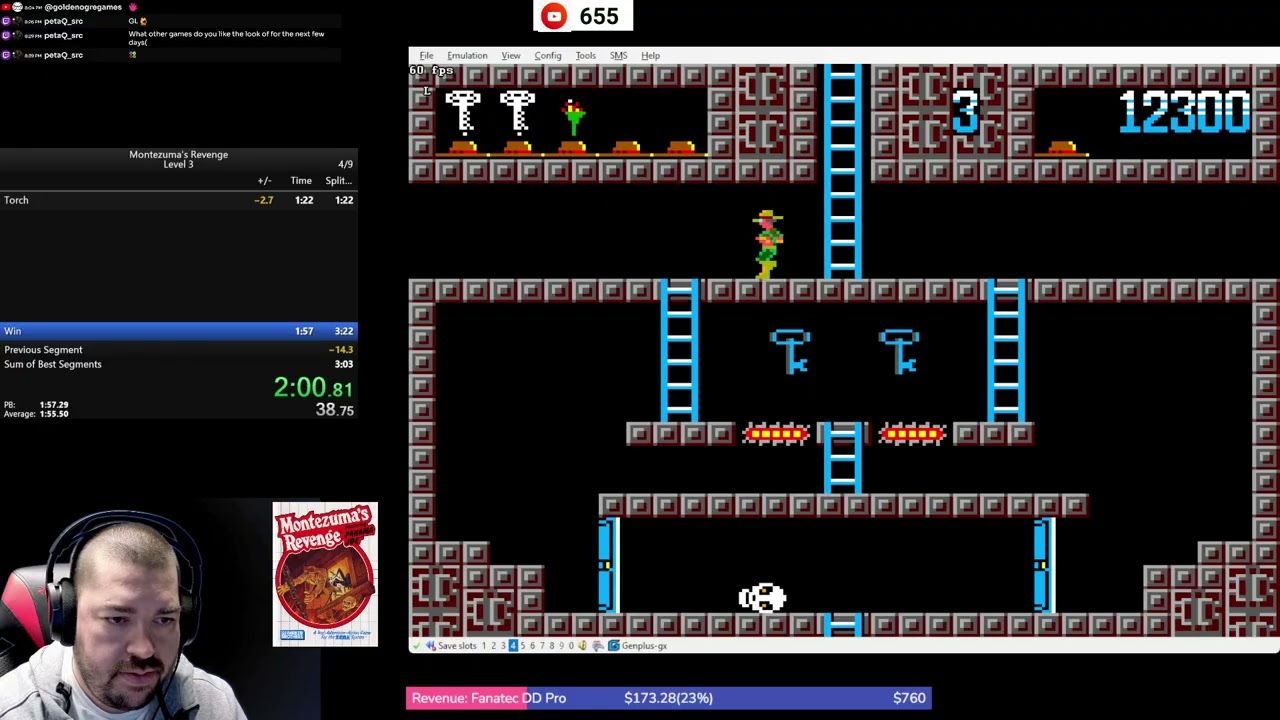The width and height of the screenshot is (1280, 720).
Task: Select save slot 8
Action: coord(552,646)
